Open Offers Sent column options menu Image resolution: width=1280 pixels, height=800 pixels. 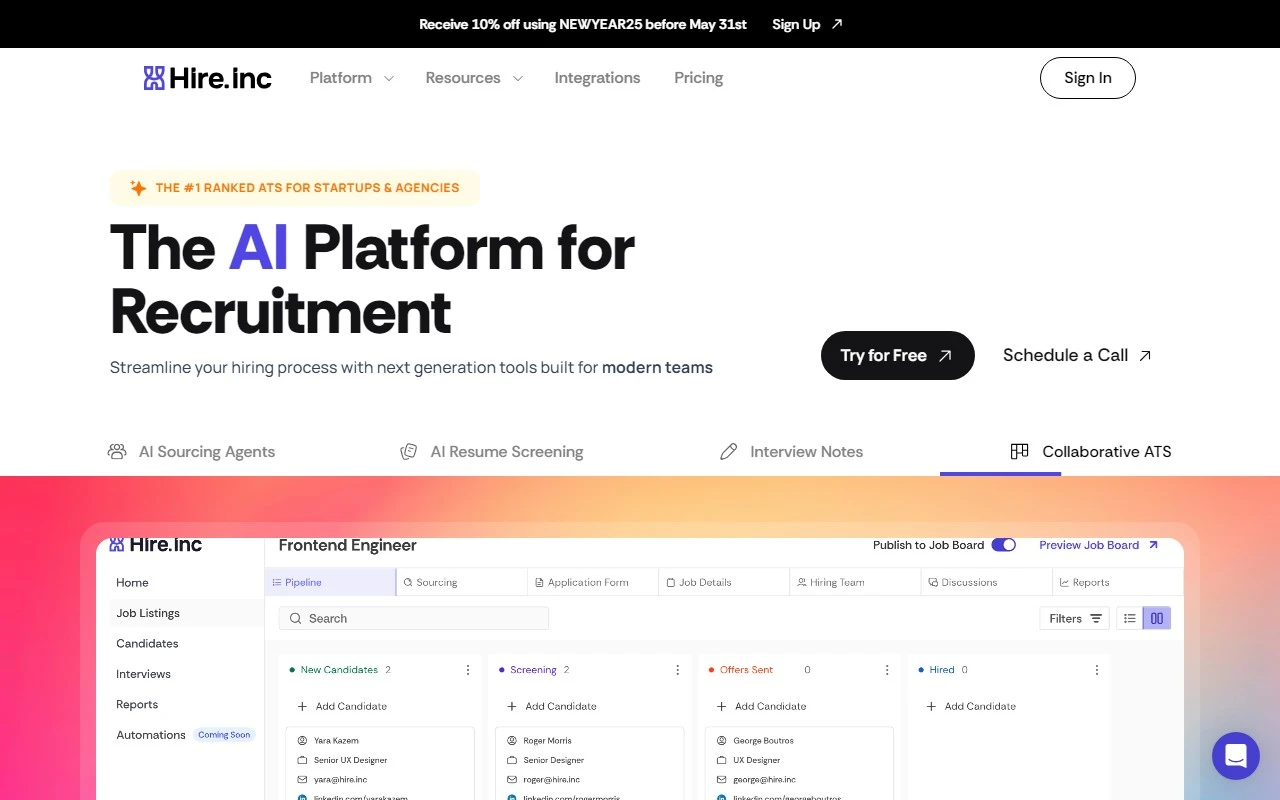[887, 670]
